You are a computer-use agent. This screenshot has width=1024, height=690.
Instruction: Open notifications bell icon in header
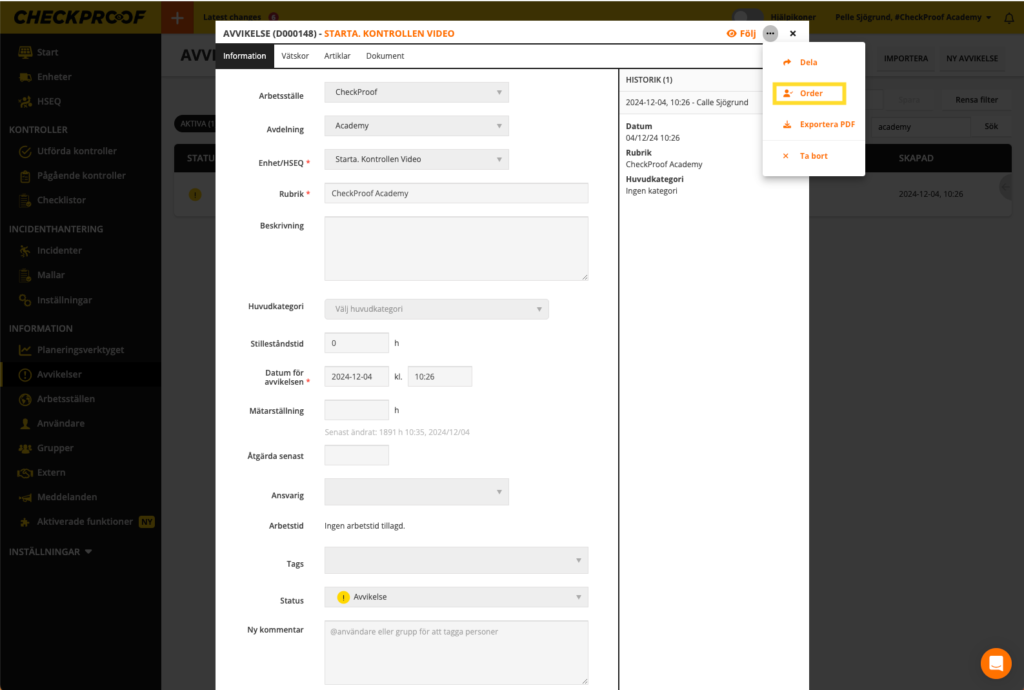pyautogui.click(x=1008, y=17)
